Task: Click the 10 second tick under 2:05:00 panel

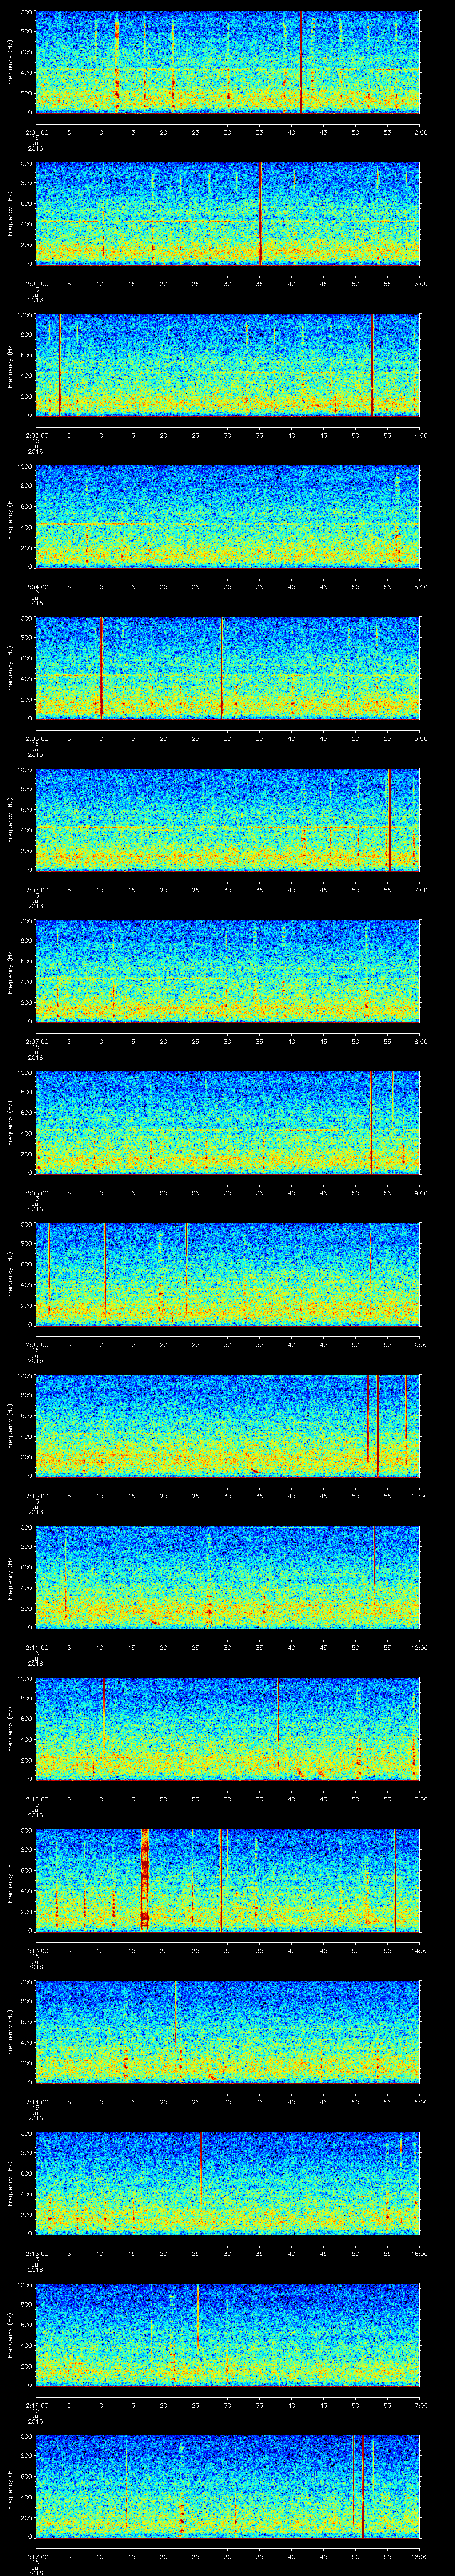Action: 99,738
